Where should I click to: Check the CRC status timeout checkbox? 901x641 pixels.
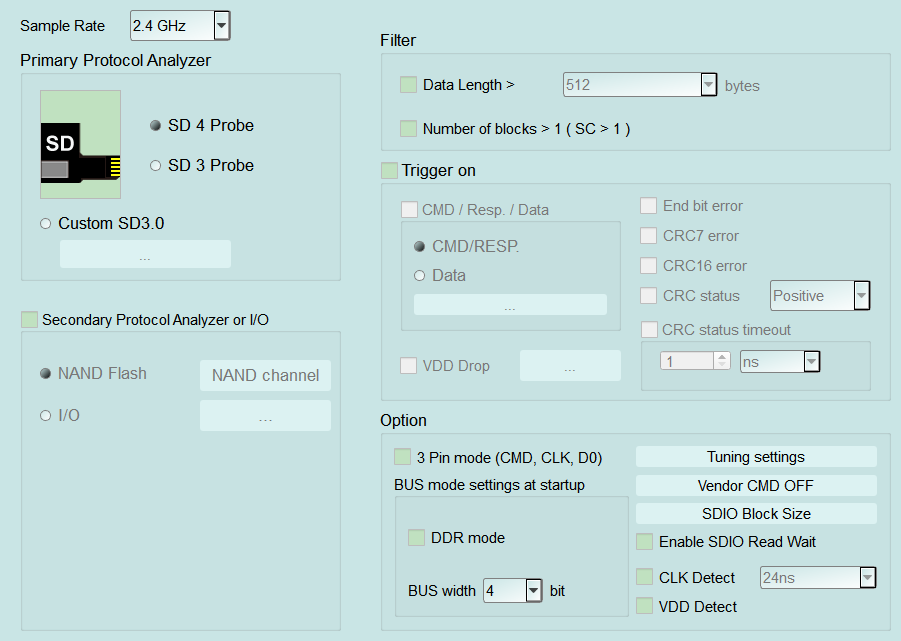coord(649,330)
